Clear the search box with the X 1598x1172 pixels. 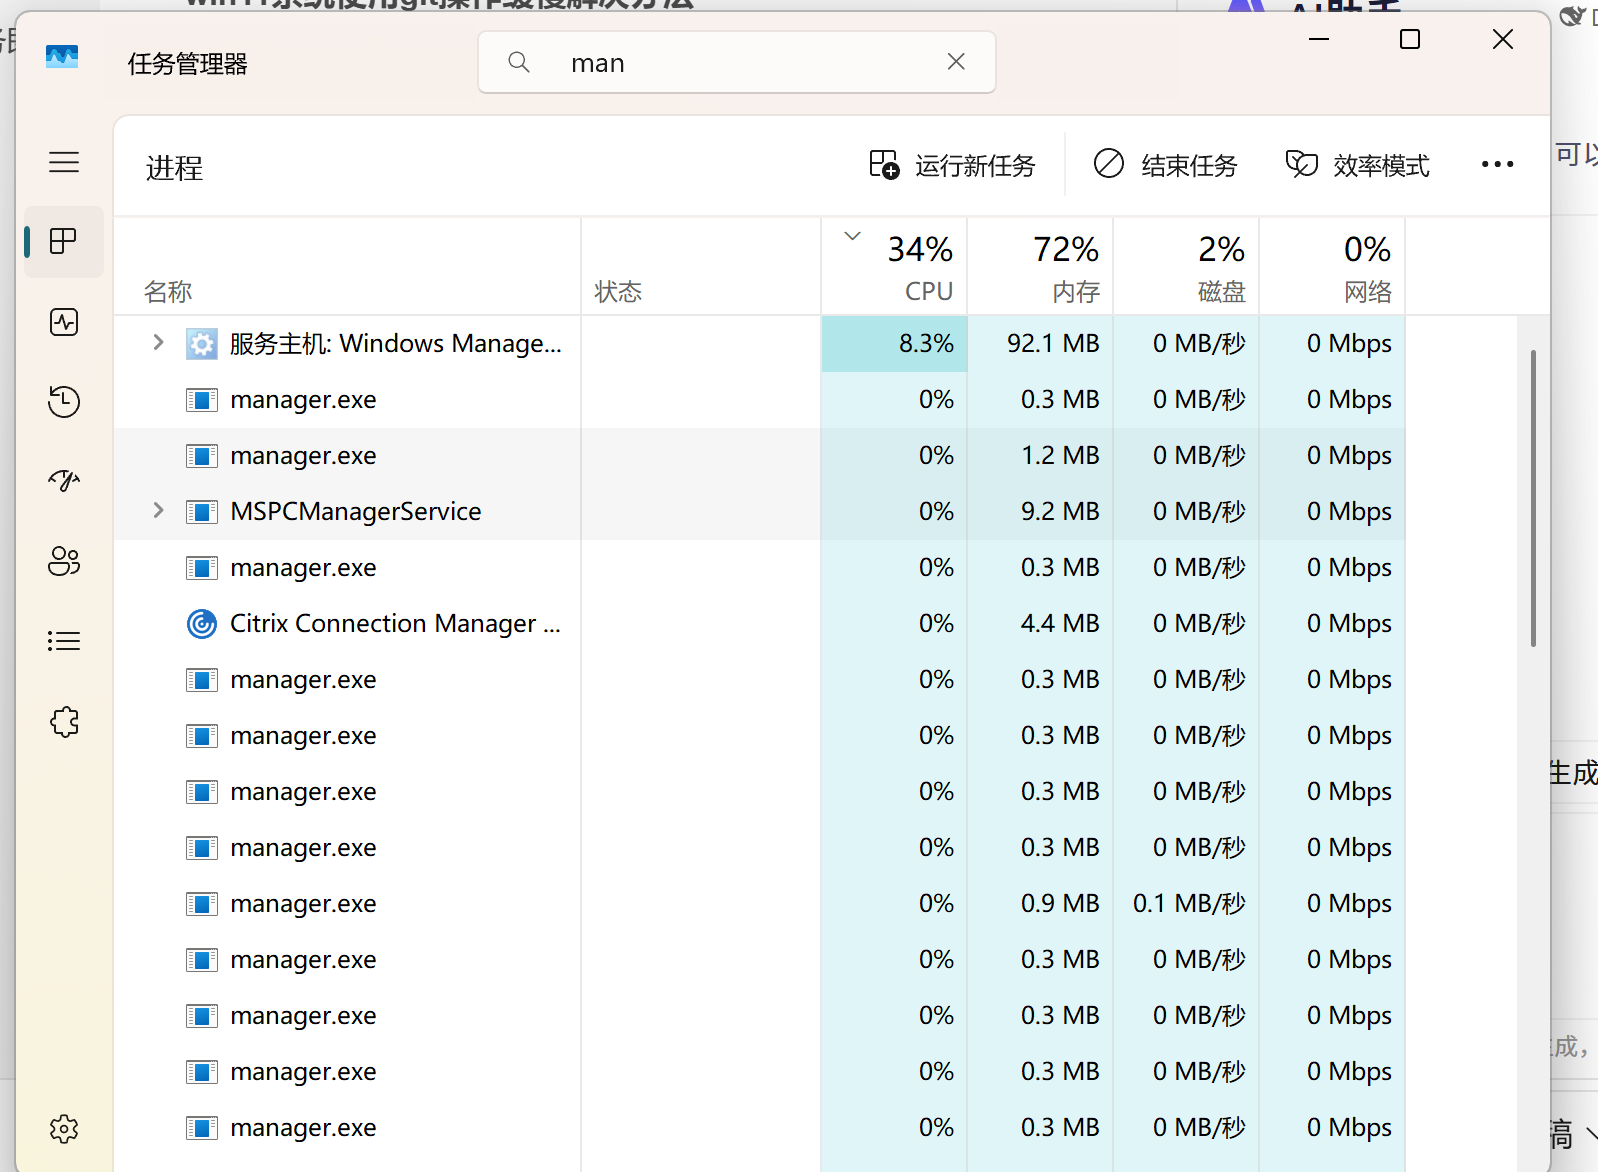pyautogui.click(x=956, y=62)
